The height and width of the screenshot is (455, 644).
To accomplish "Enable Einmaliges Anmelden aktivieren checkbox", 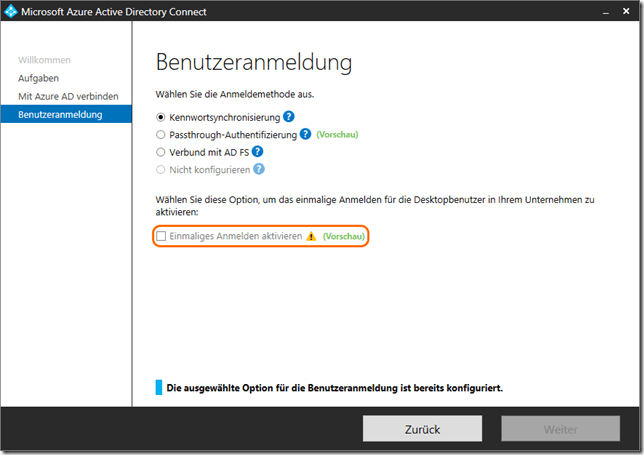I will 161,236.
